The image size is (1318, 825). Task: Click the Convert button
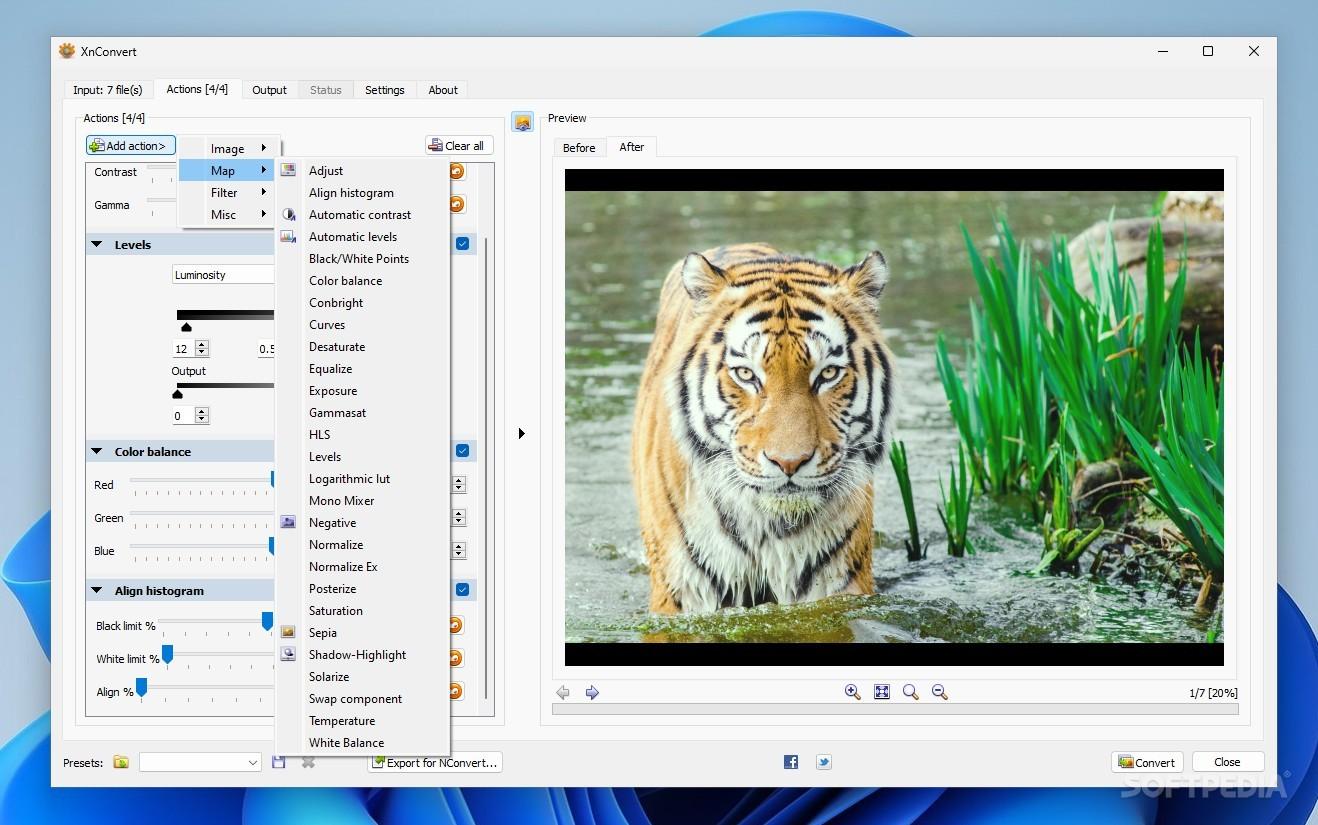pos(1147,762)
